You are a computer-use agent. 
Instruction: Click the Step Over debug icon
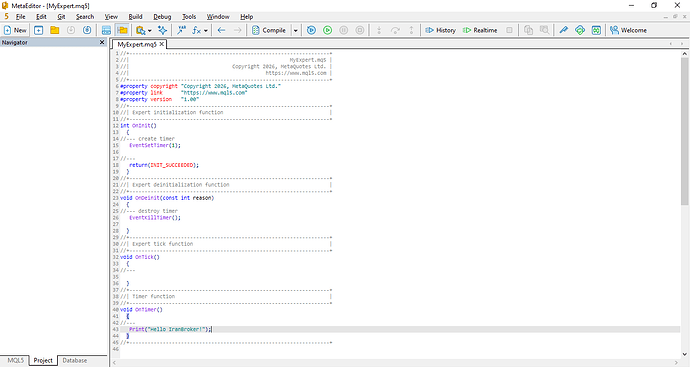click(395, 30)
